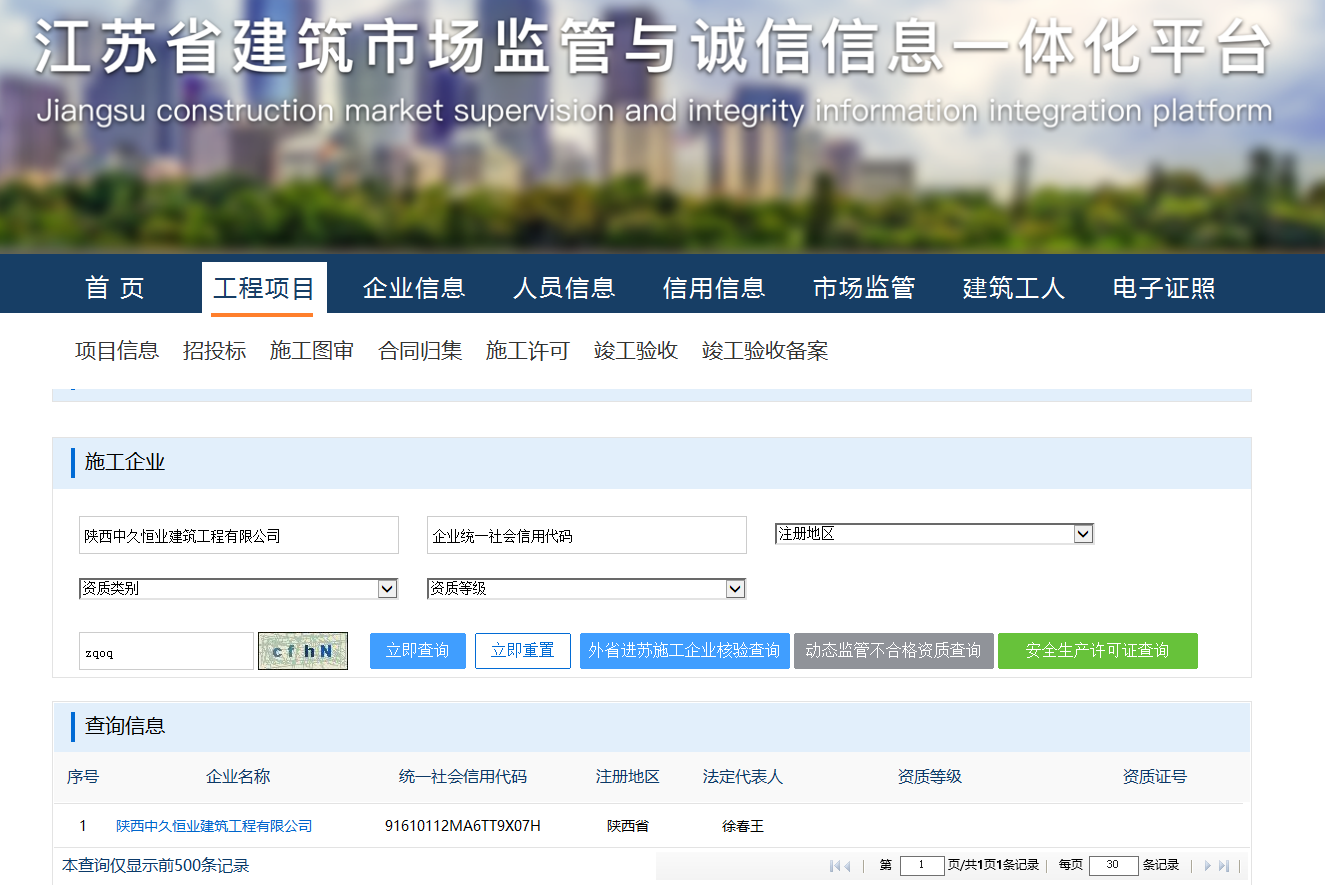
Task: Open 项目信息 submenu item
Action: coord(117,351)
